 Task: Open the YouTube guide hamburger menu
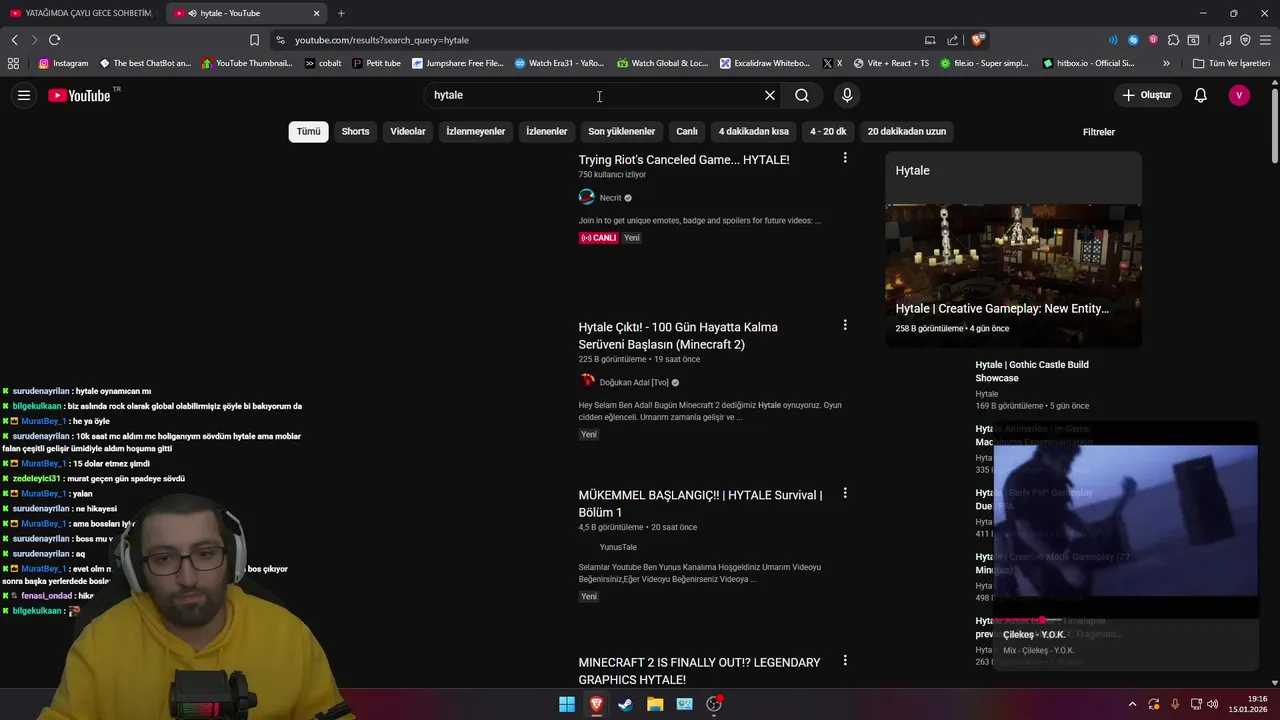24,95
